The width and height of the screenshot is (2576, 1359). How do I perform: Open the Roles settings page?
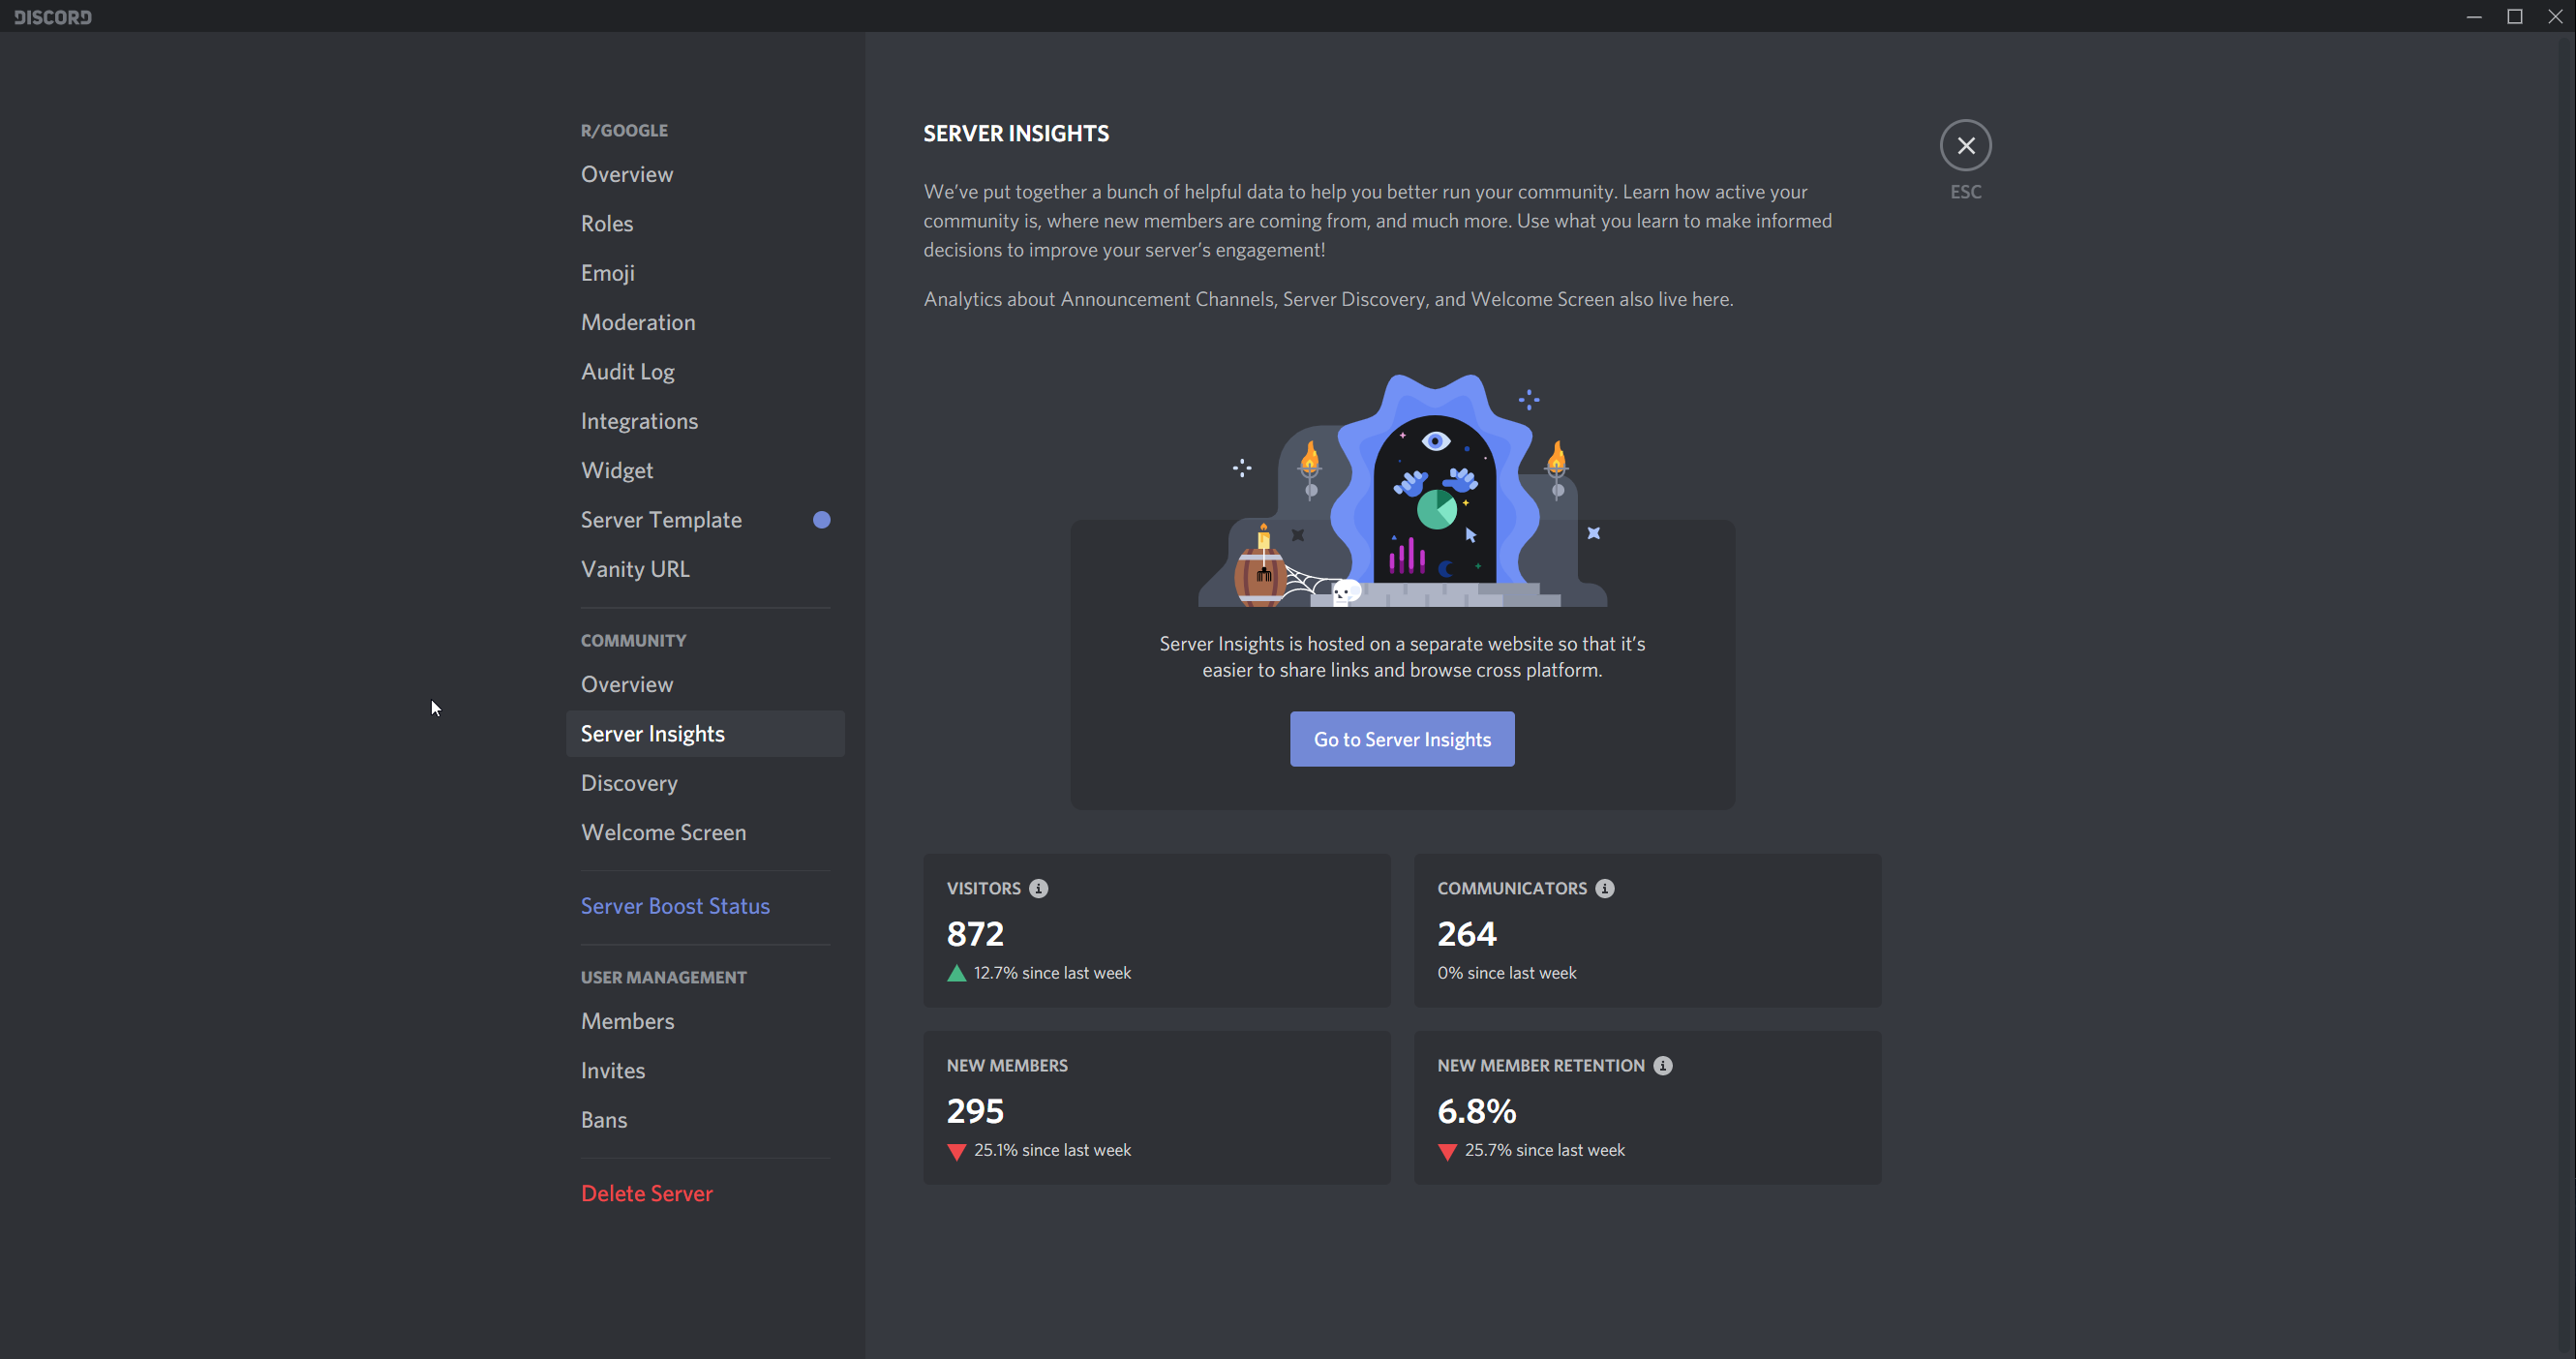607,223
